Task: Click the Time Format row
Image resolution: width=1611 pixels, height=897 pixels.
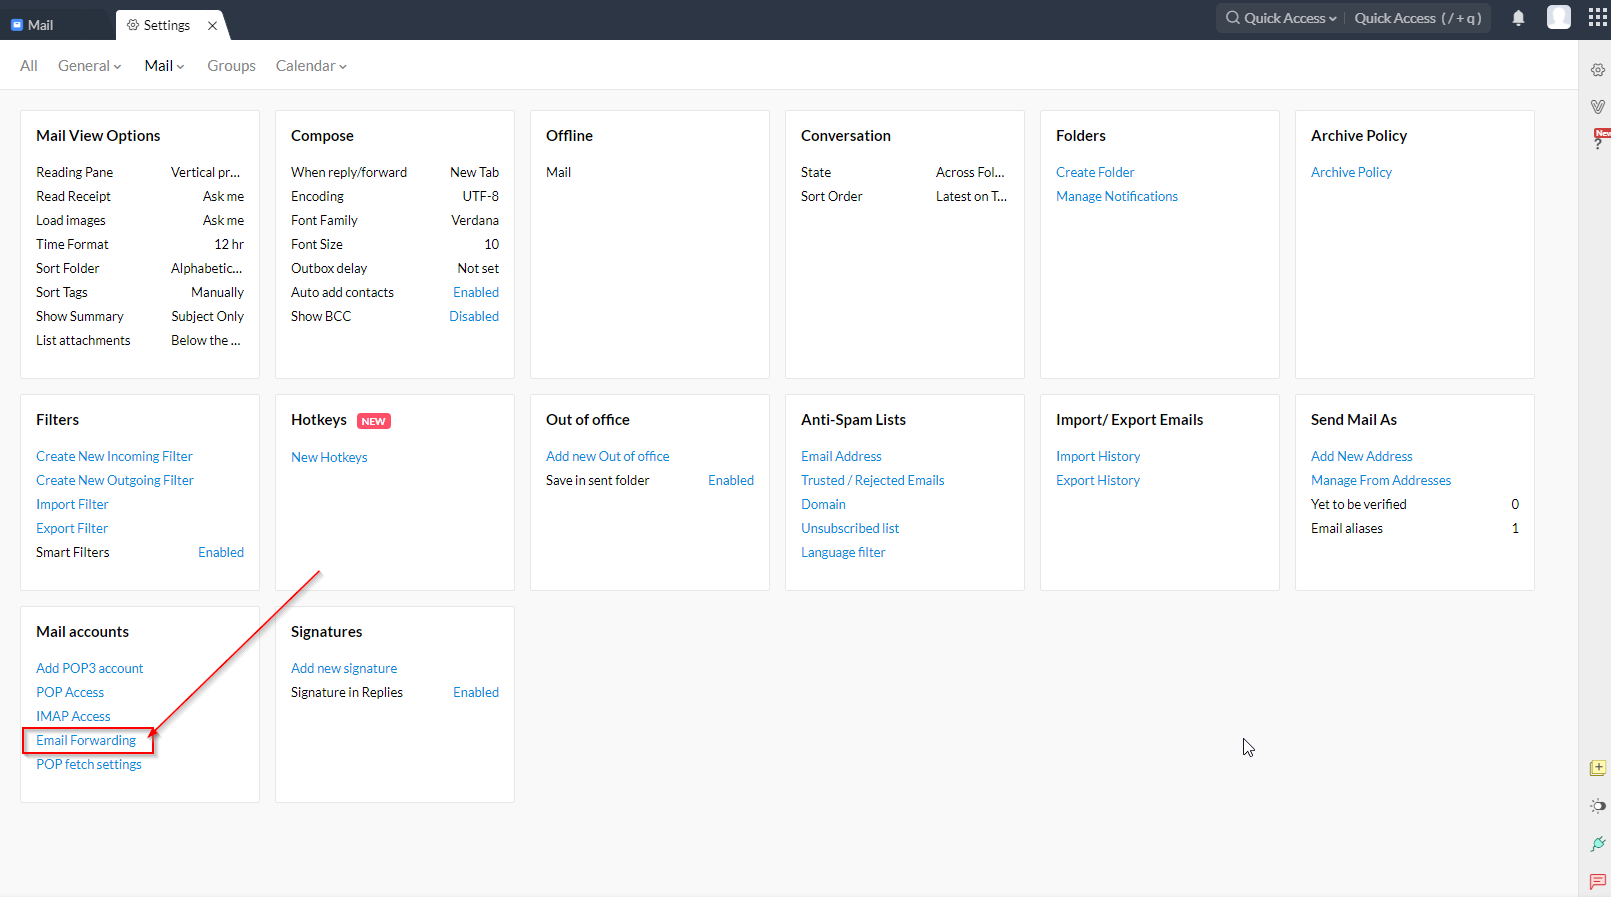Action: (140, 244)
